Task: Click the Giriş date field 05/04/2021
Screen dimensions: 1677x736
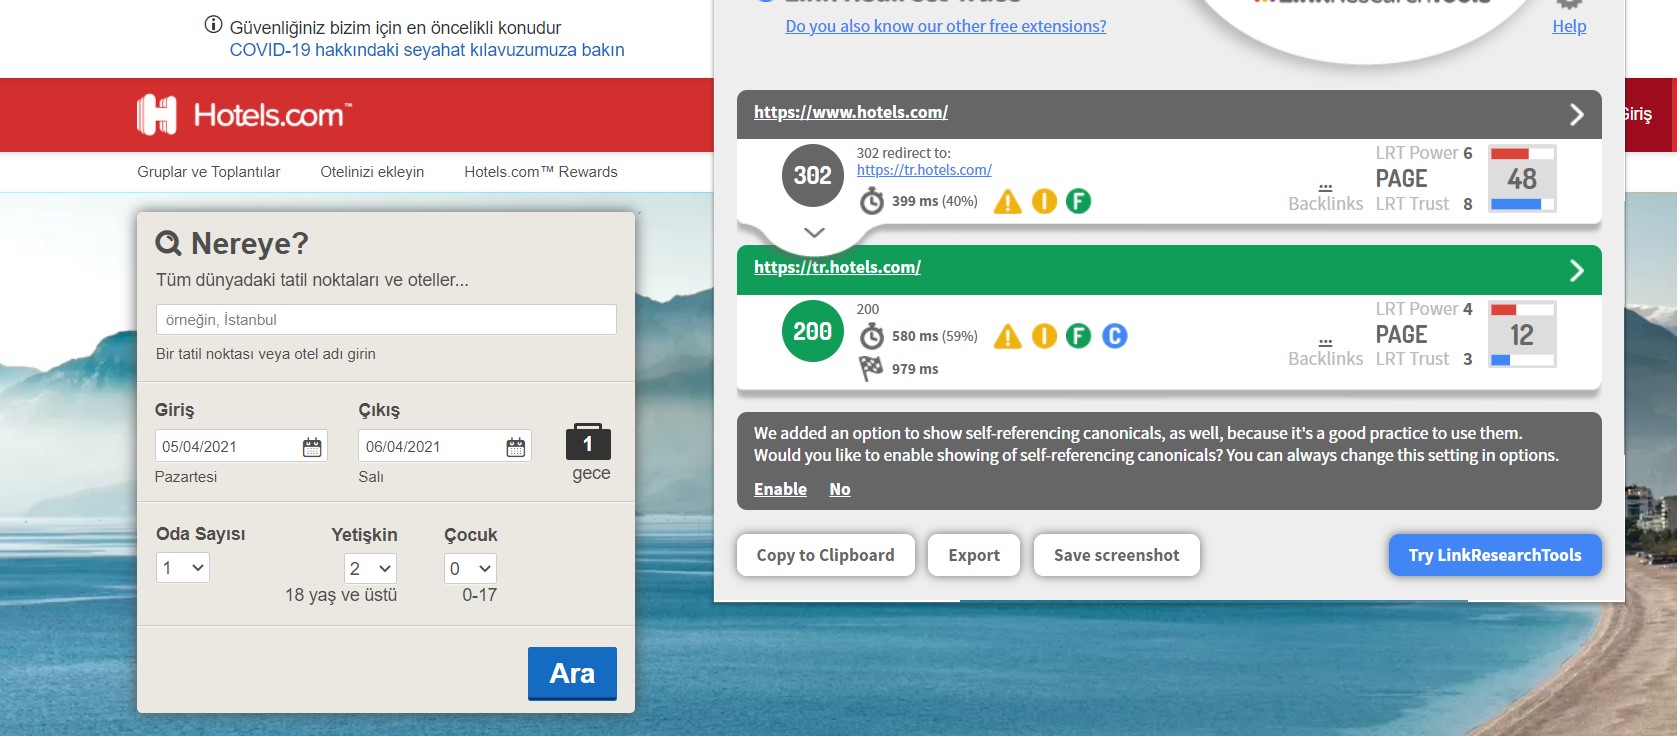Action: point(241,446)
